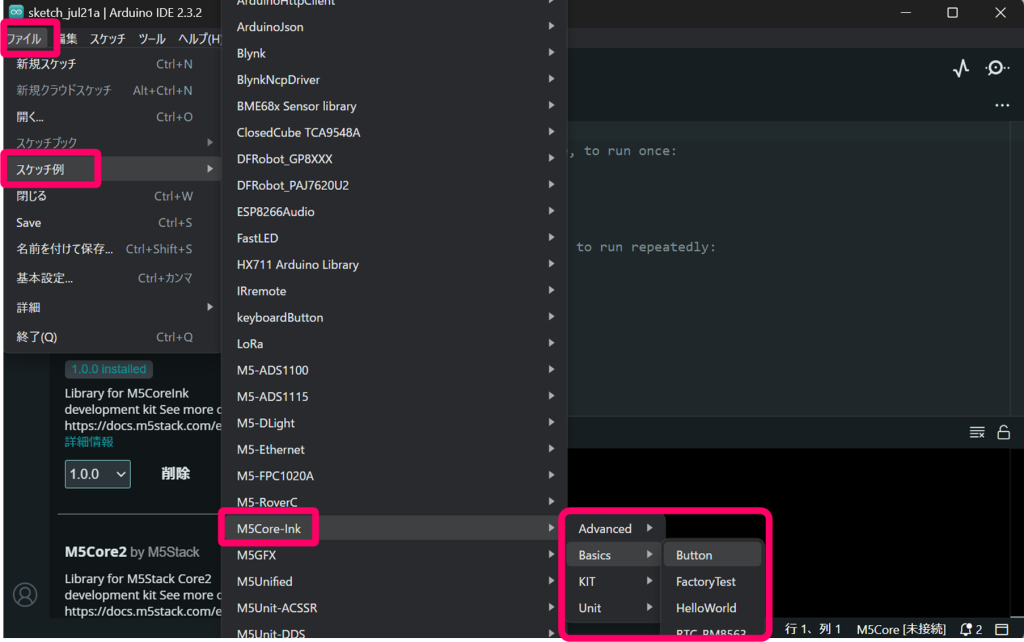Open FastLED examples submenu

pyautogui.click(x=394, y=238)
